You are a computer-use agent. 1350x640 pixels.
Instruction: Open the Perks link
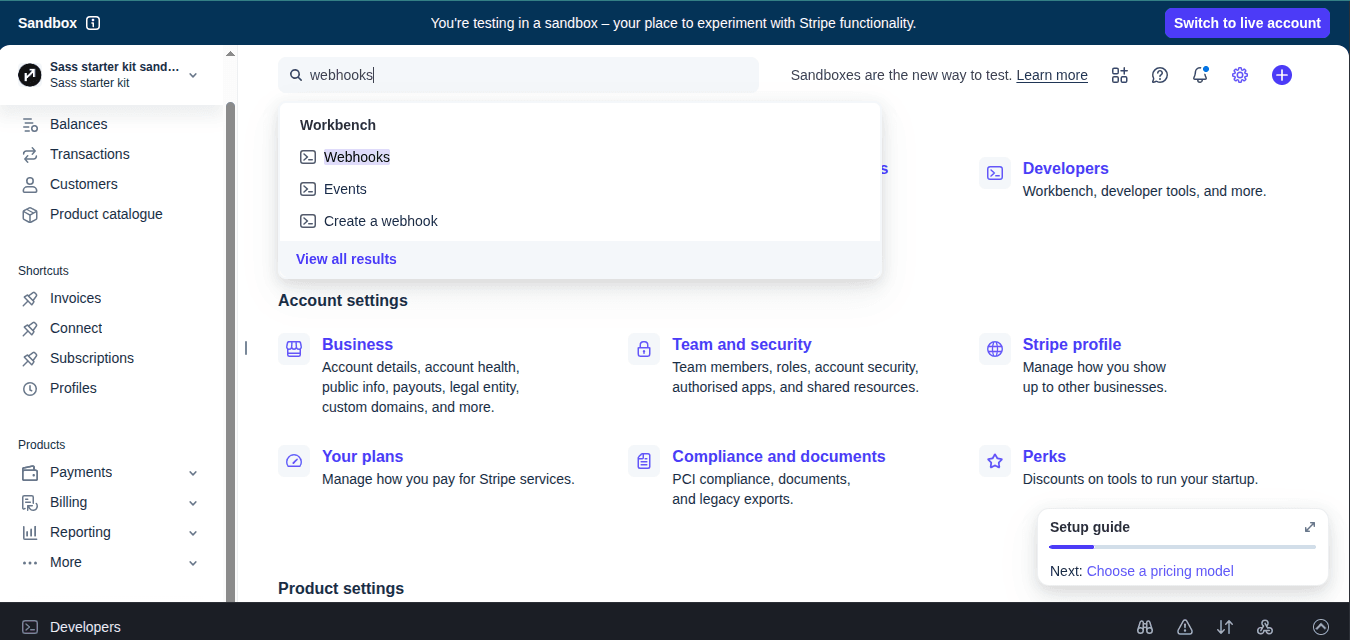pyautogui.click(x=1044, y=457)
